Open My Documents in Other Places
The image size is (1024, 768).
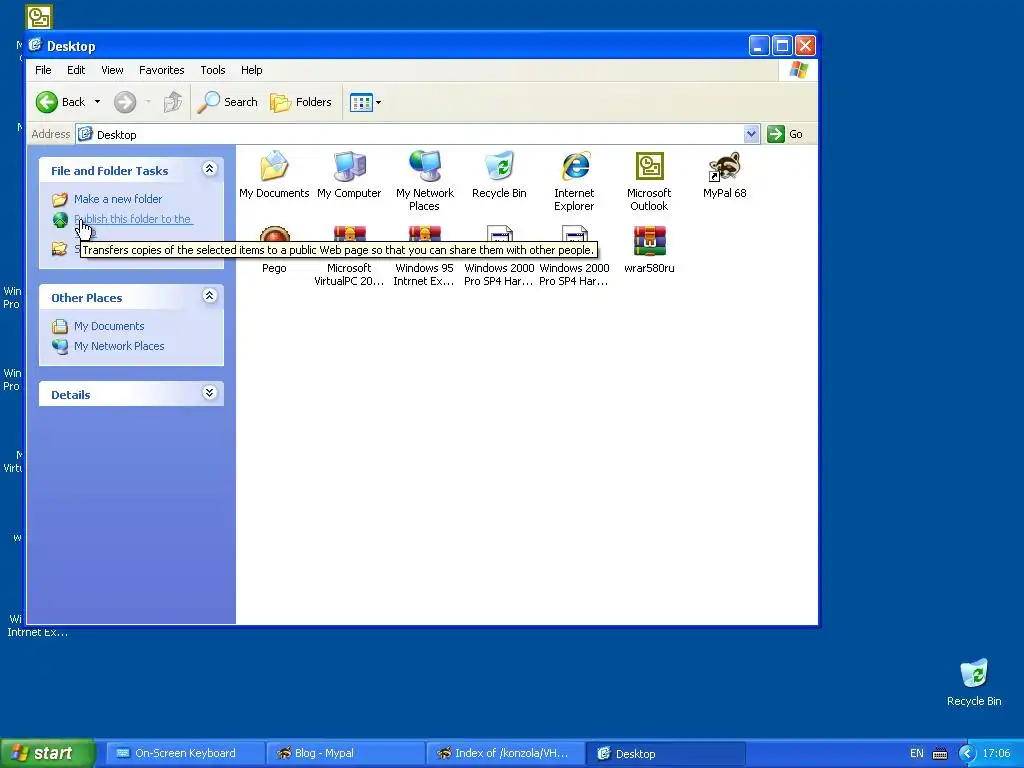(109, 326)
